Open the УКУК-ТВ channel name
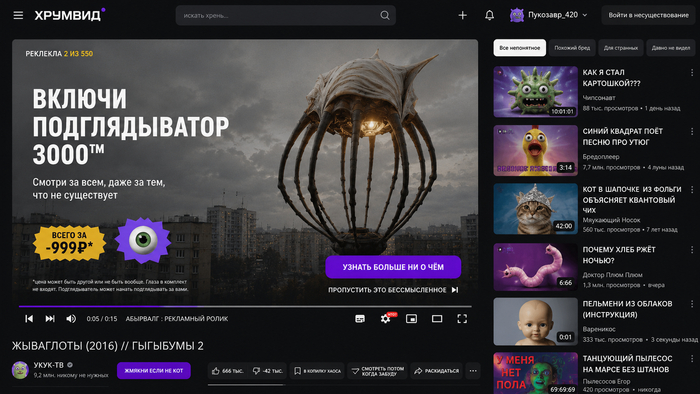700x394 pixels. coord(49,365)
